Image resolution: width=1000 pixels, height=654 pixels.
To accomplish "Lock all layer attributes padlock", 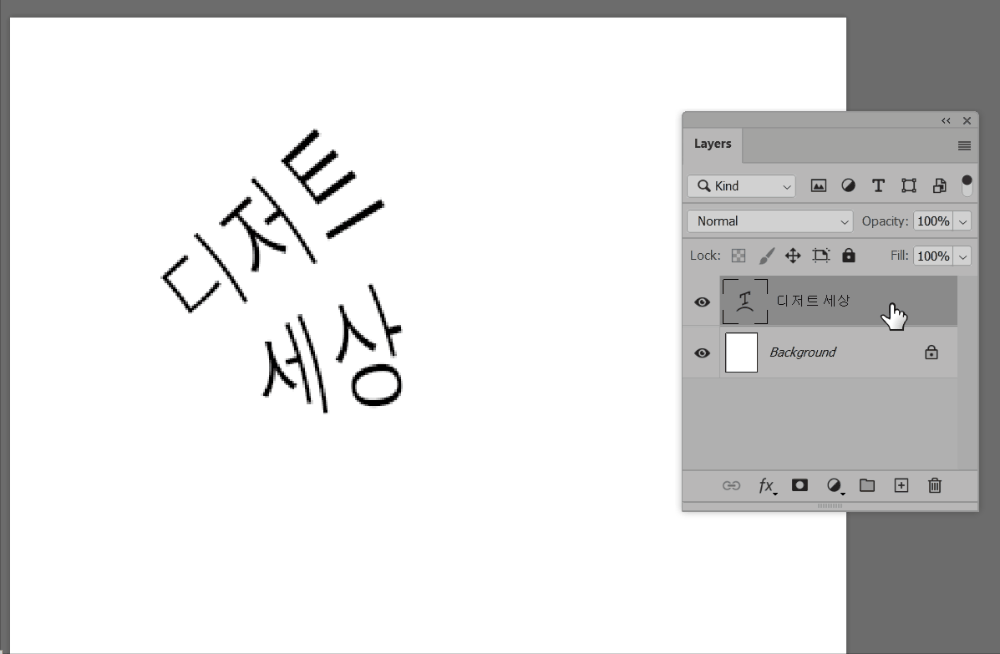I will 848,255.
